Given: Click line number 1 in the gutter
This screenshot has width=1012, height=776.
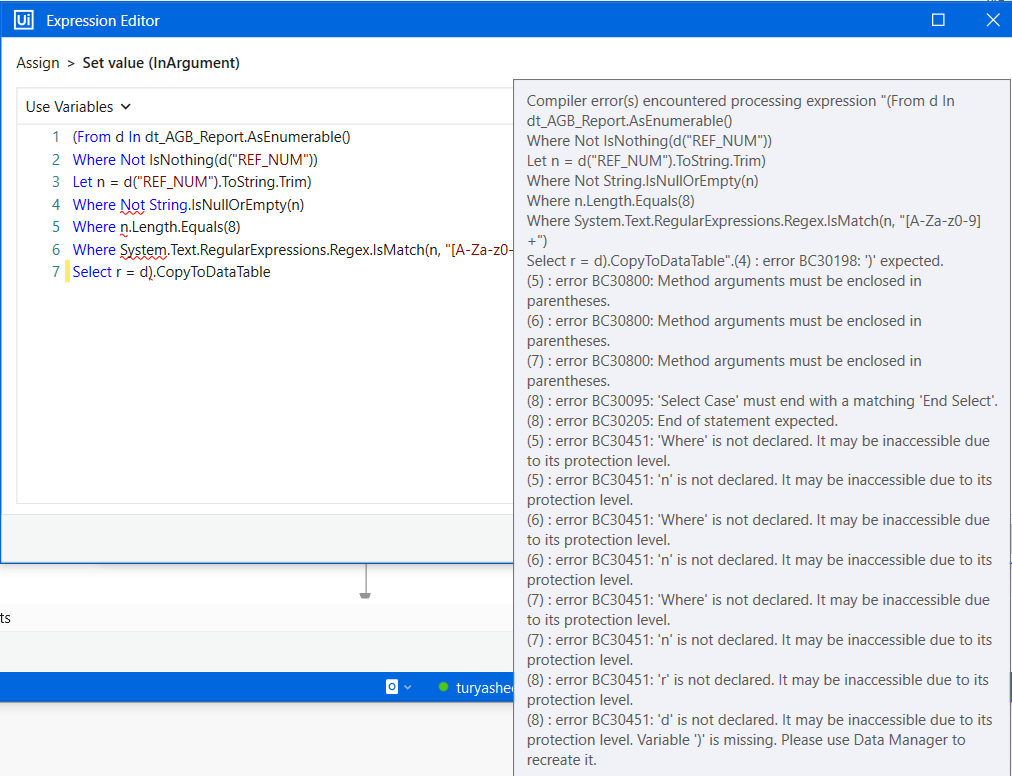Looking at the screenshot, I should [56, 137].
